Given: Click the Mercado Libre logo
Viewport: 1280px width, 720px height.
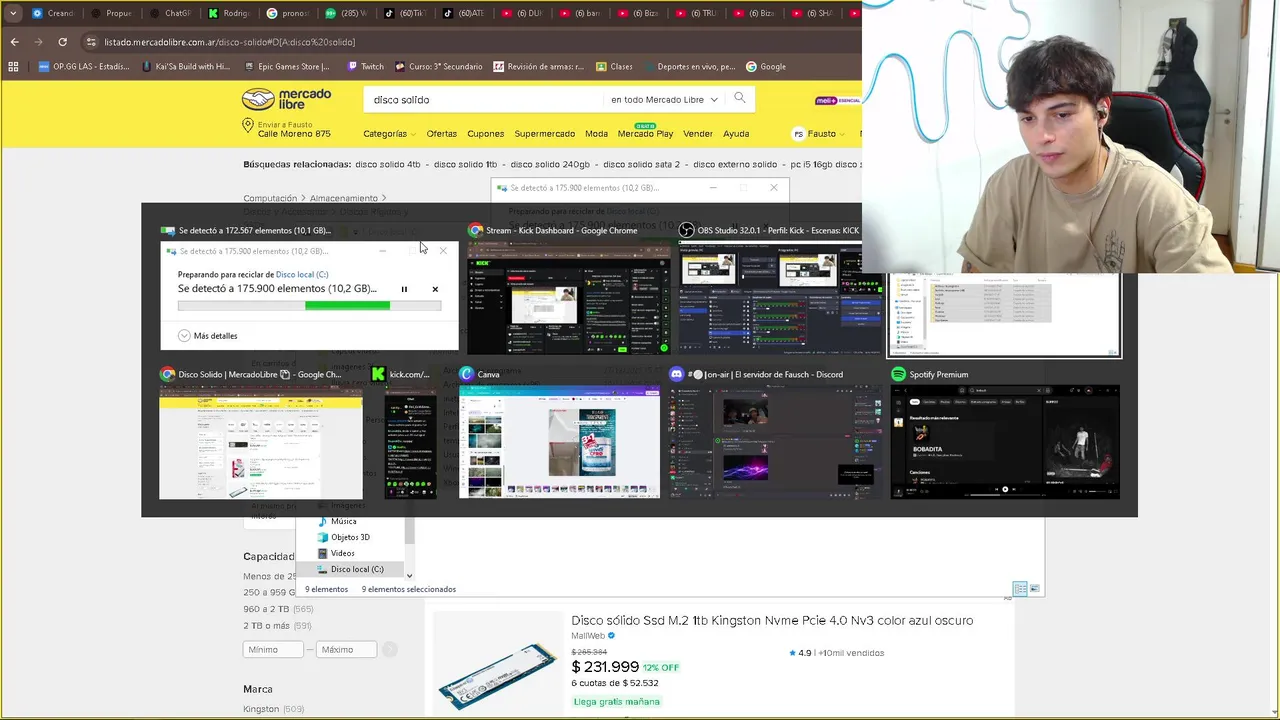Looking at the screenshot, I should pos(286,99).
